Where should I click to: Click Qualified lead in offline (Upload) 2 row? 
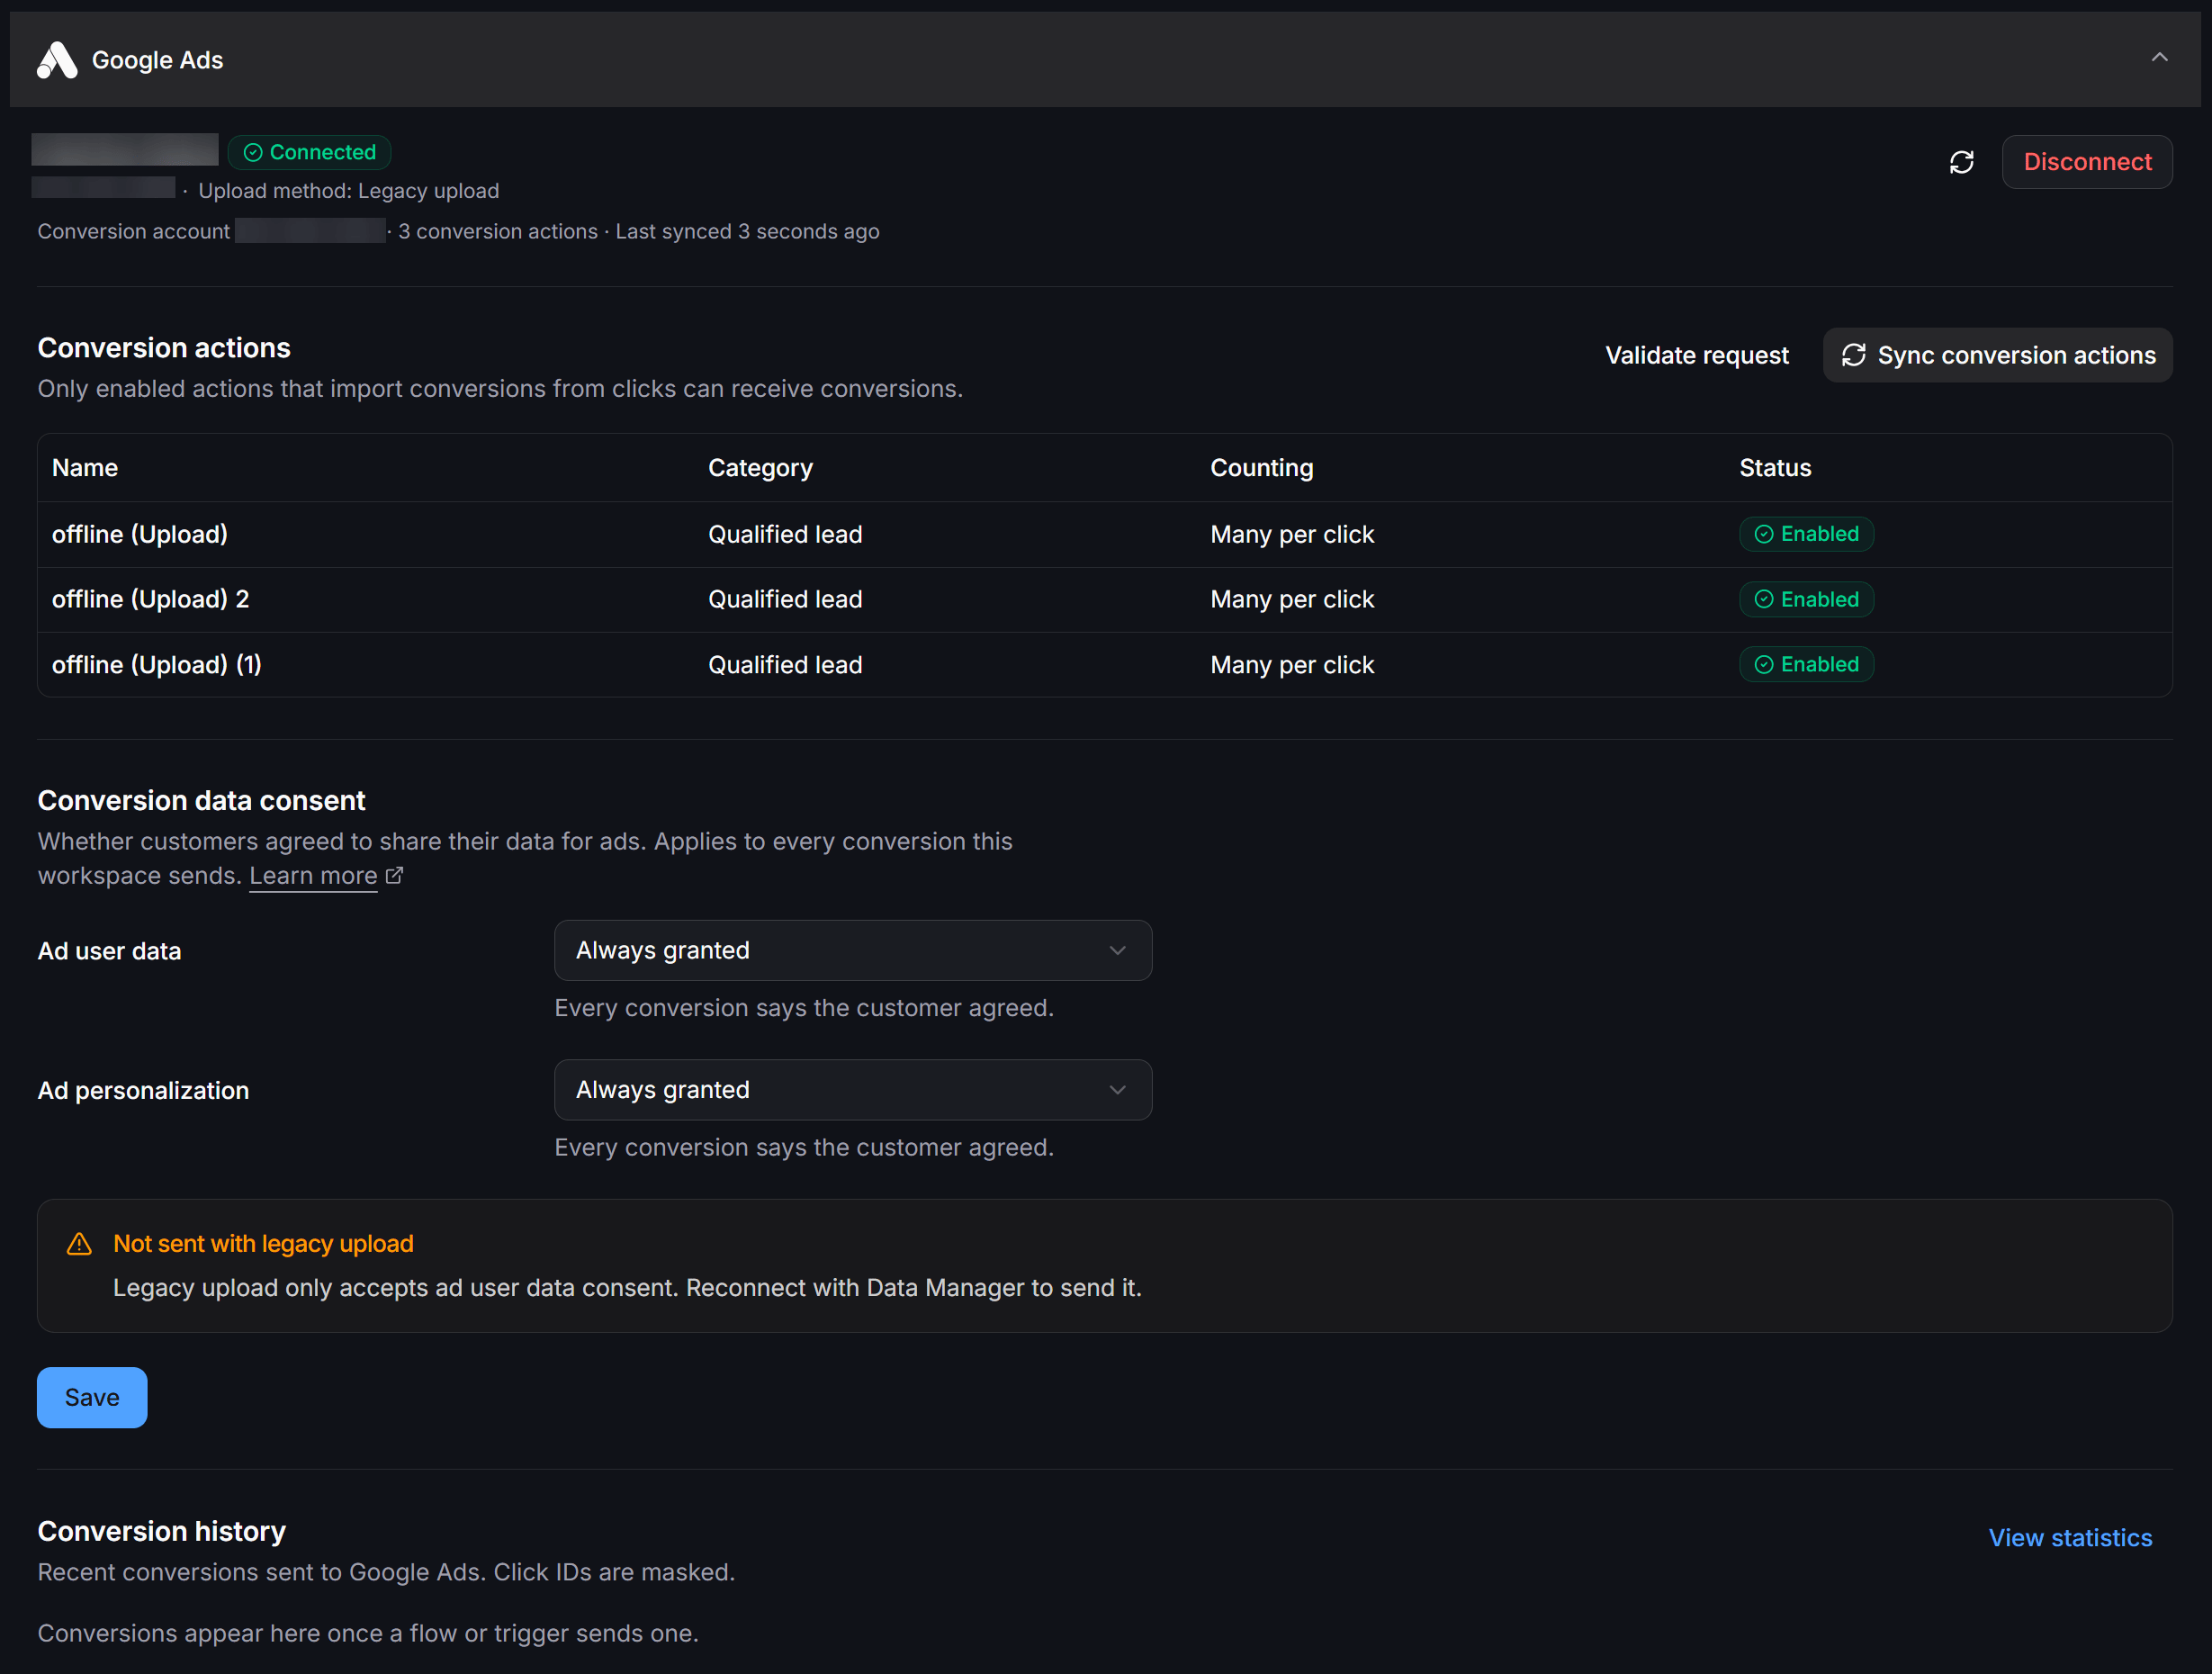[x=785, y=599]
